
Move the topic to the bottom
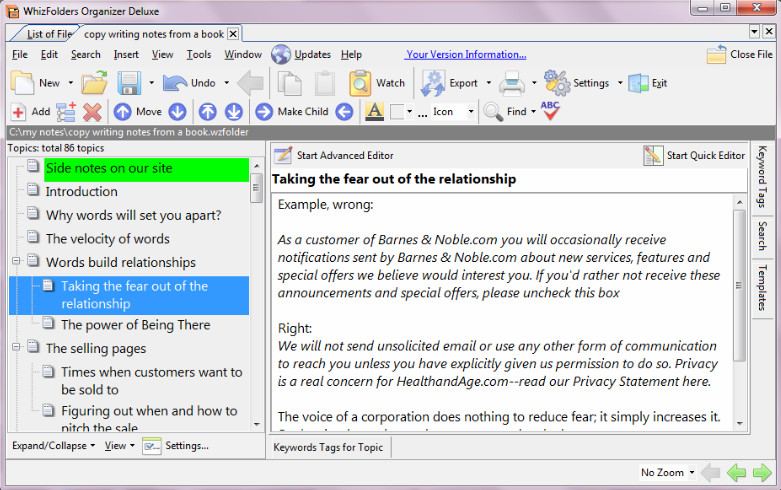[x=234, y=112]
